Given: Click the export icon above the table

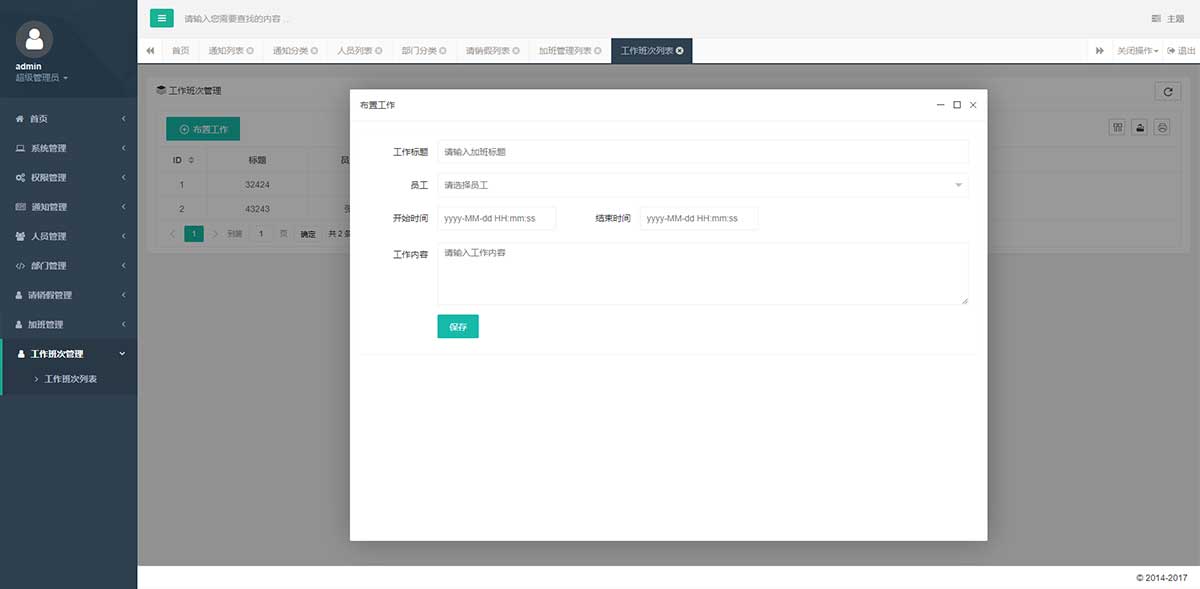Looking at the screenshot, I should 1139,127.
